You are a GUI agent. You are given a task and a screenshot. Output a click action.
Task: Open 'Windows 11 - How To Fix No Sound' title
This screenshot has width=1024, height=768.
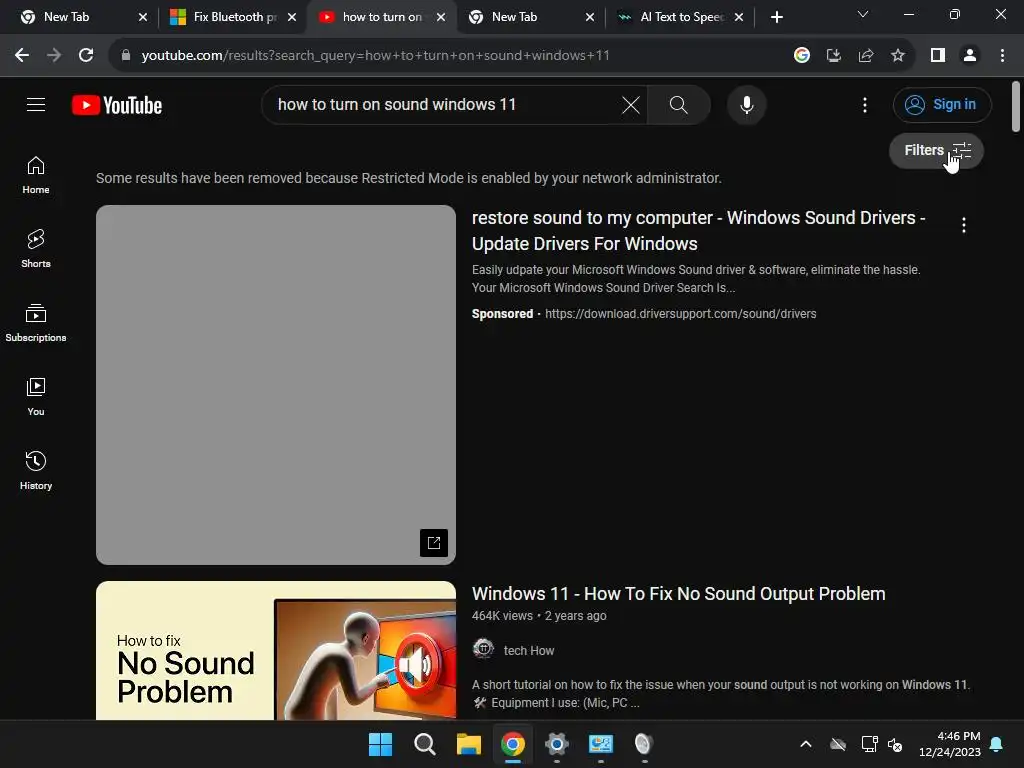(679, 594)
